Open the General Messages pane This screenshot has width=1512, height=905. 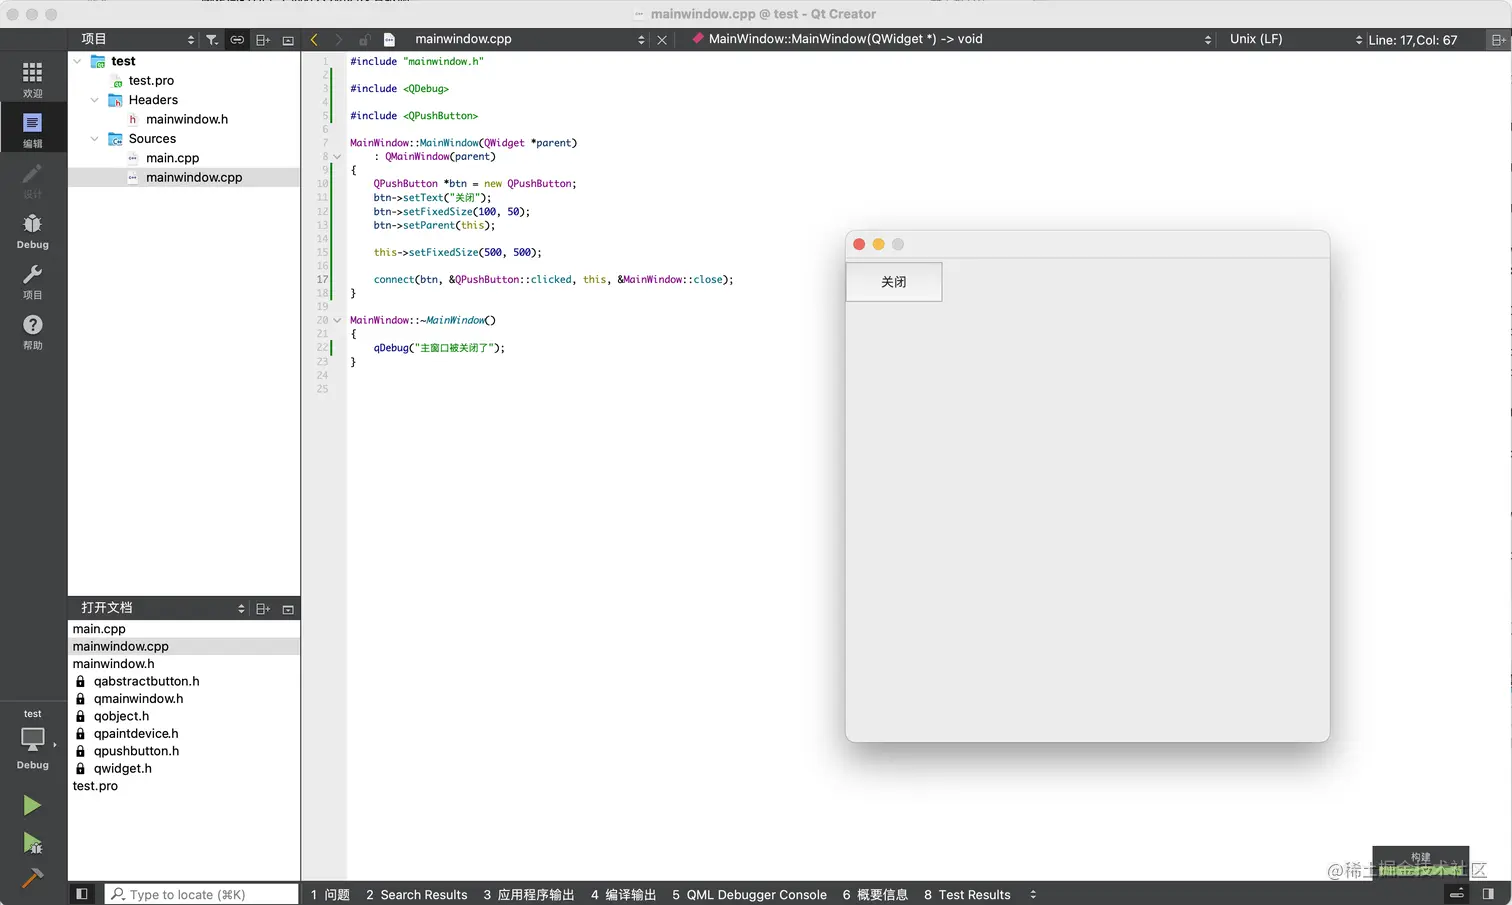(875, 894)
